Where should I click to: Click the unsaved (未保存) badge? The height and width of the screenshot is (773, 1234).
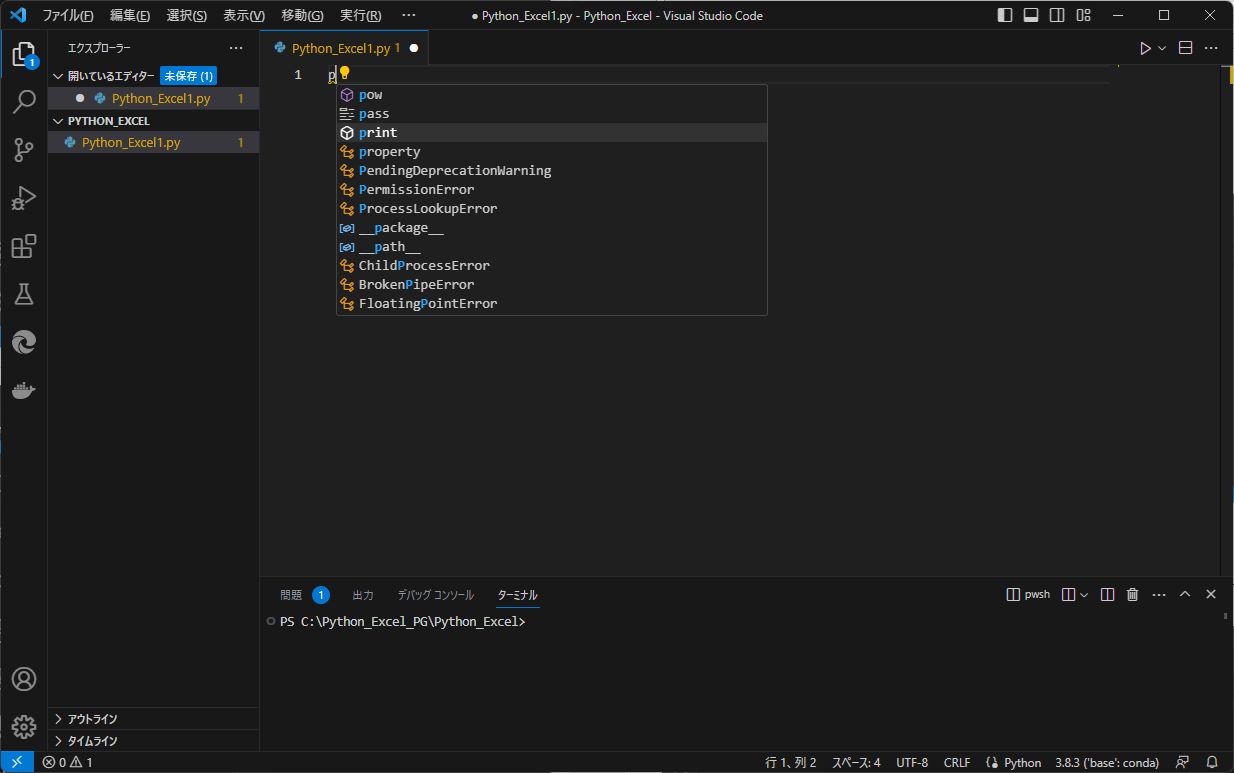188,76
